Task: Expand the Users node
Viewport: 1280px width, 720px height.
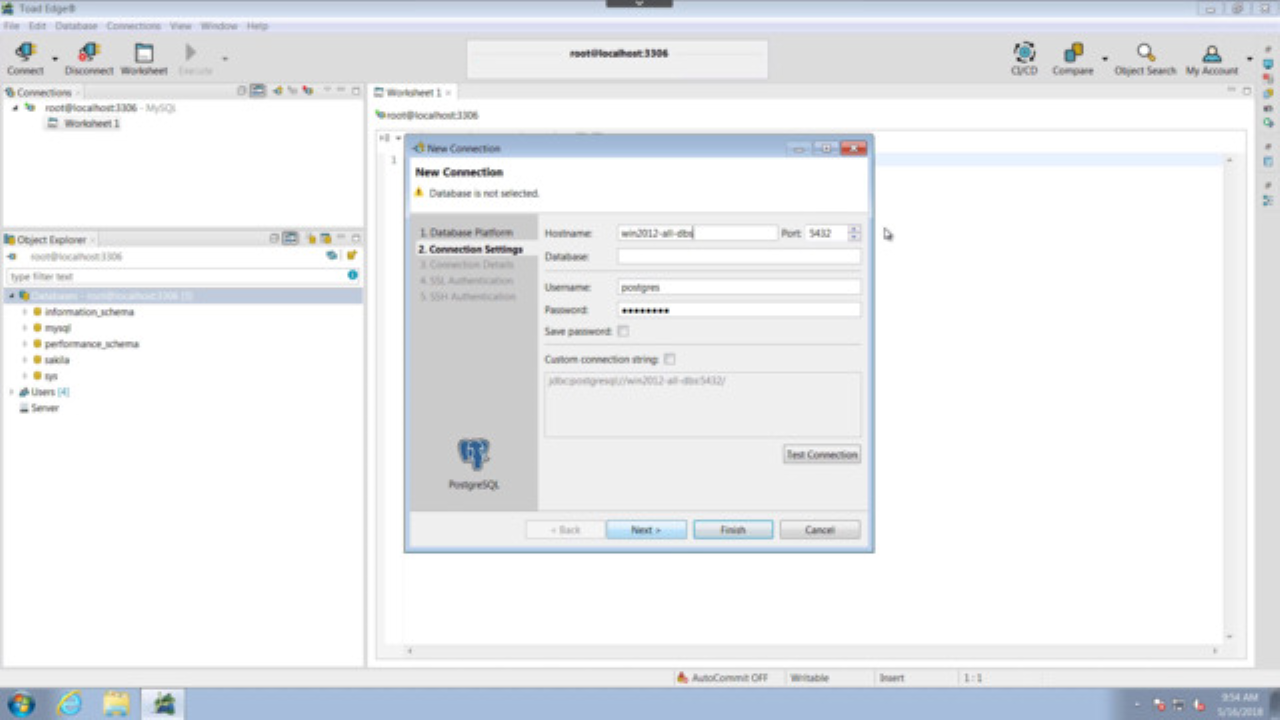Action: tap(12, 392)
